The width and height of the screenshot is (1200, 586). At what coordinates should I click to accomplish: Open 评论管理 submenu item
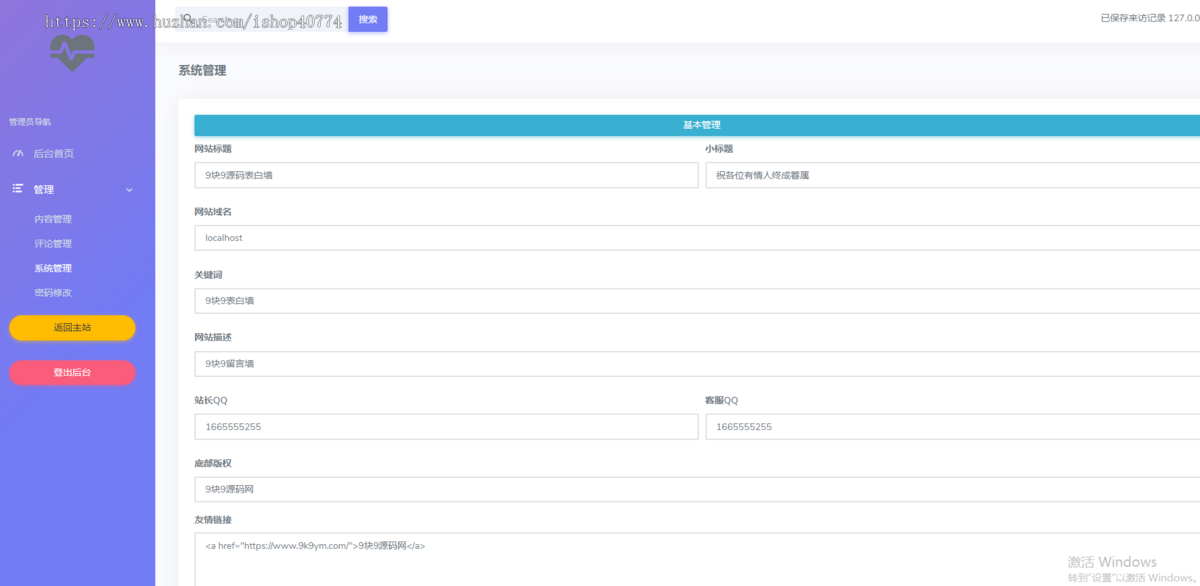coord(53,244)
